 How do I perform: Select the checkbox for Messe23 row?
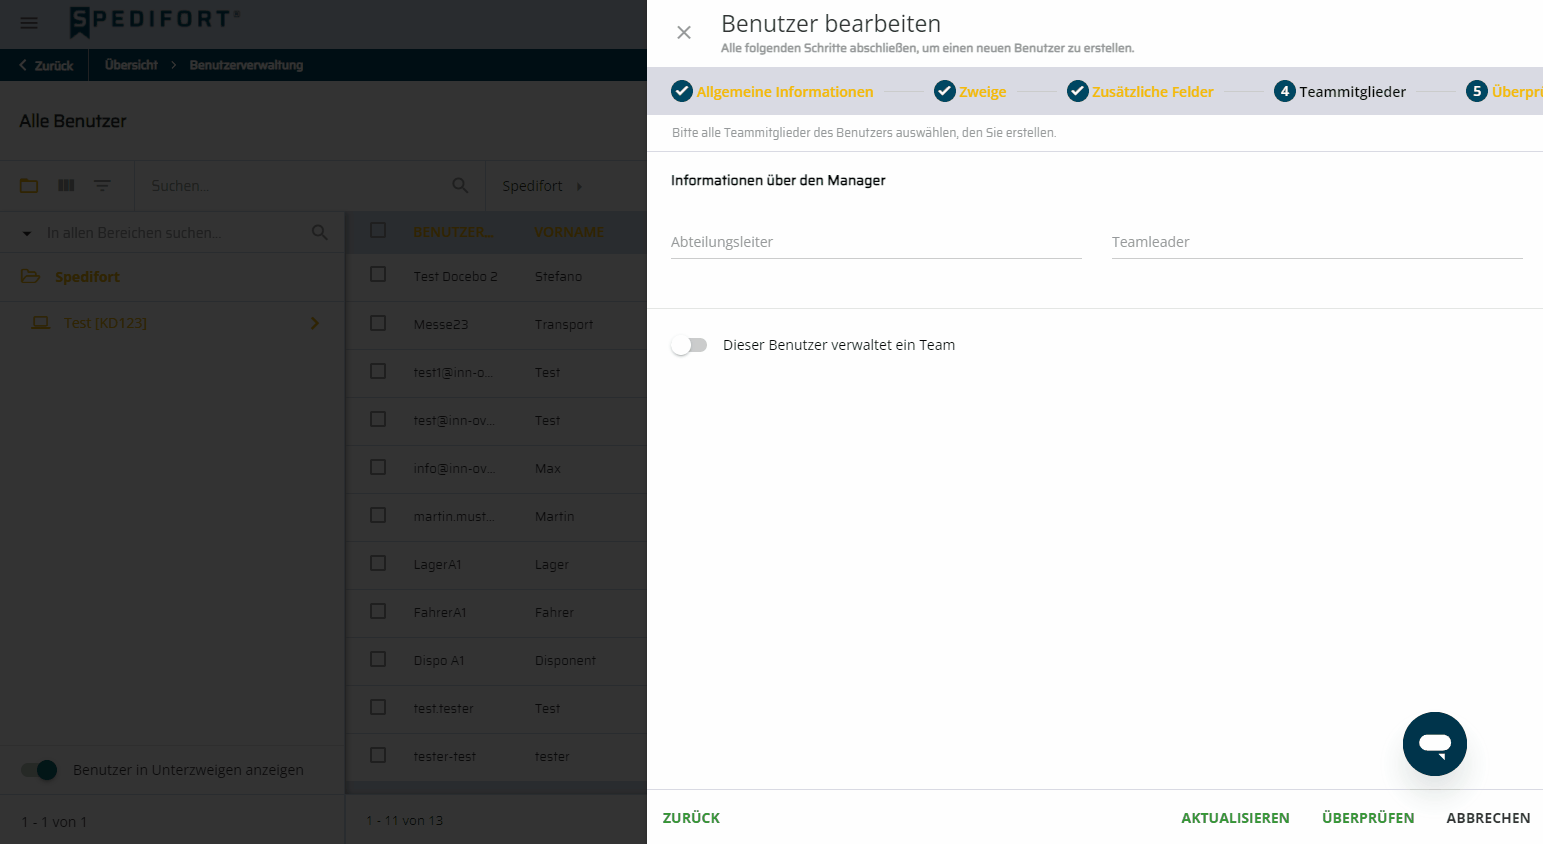tap(378, 323)
